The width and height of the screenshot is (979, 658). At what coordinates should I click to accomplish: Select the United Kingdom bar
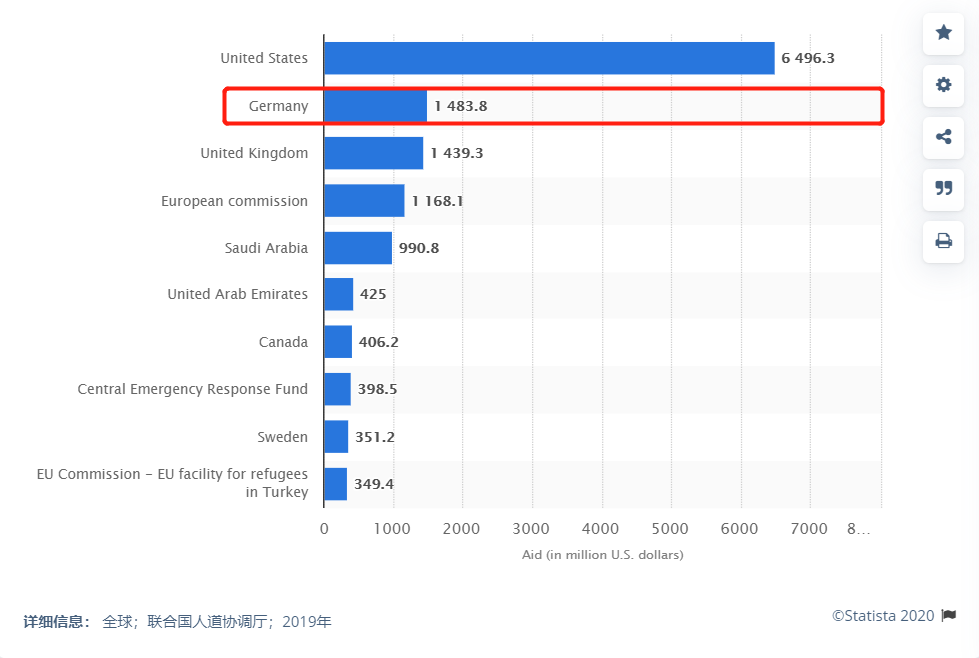[373, 153]
